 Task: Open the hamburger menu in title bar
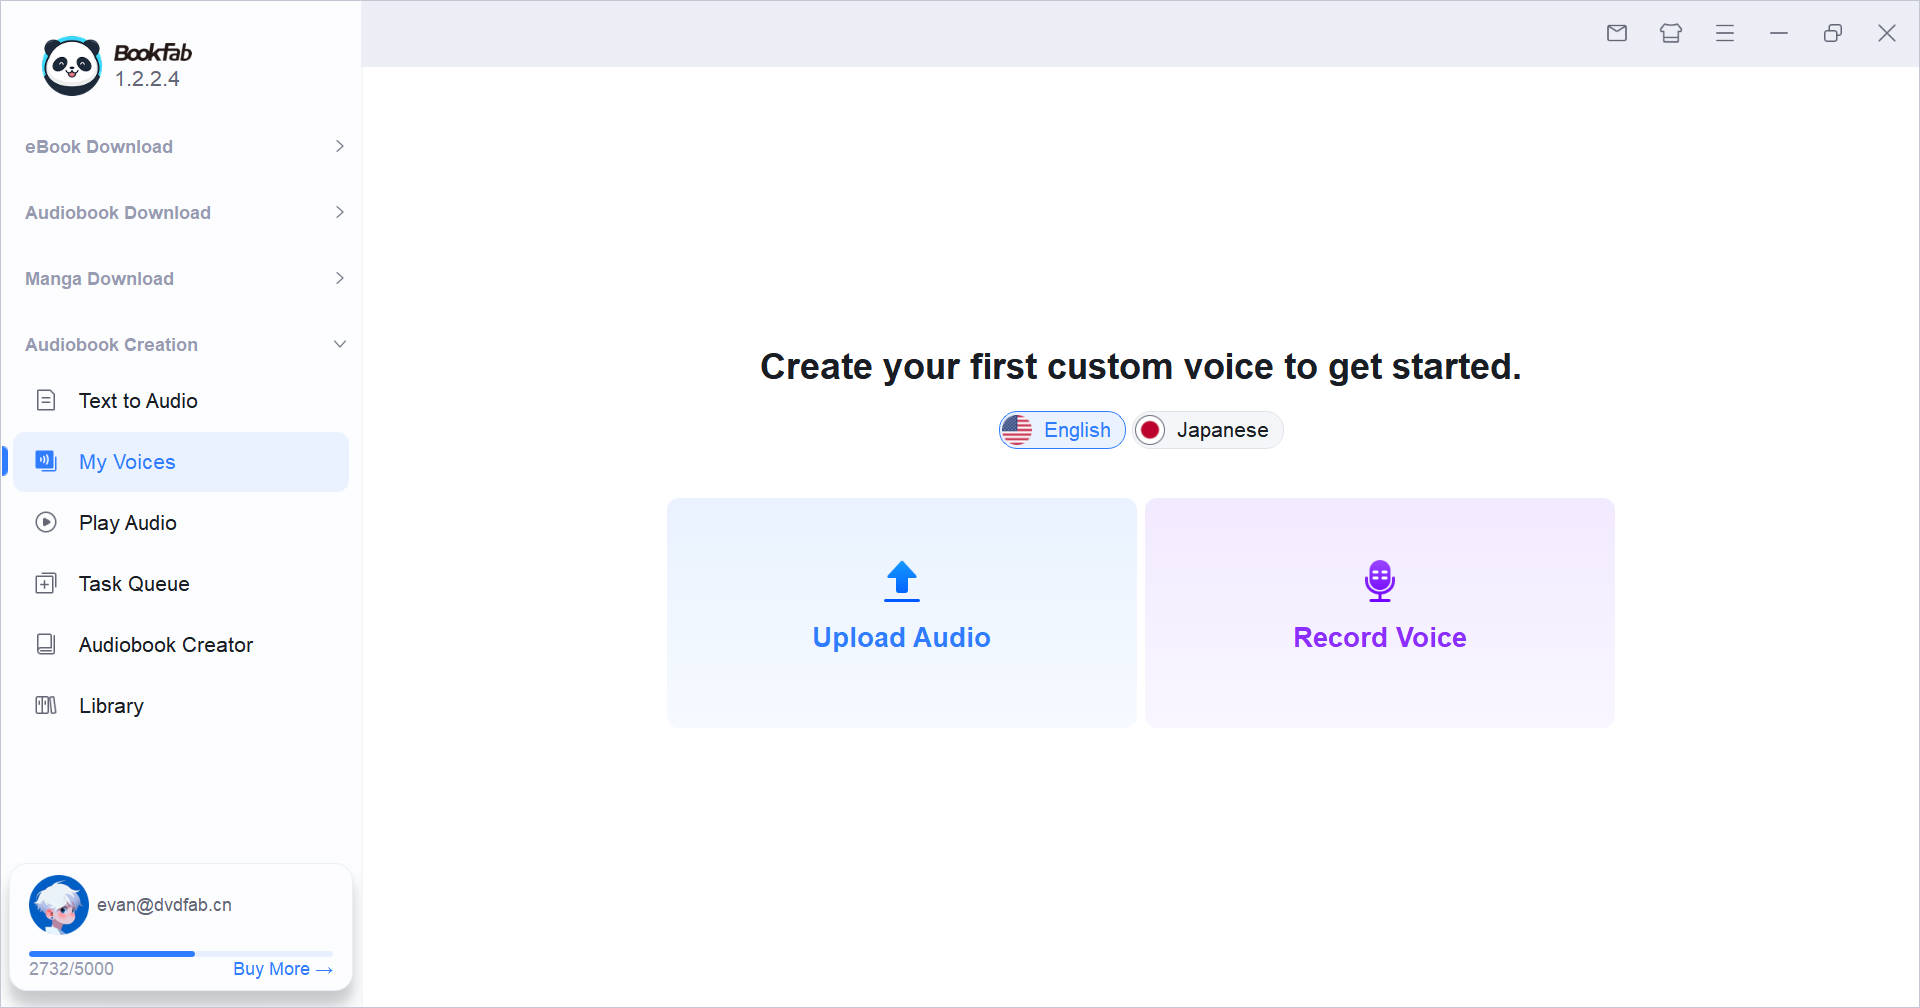(1725, 33)
